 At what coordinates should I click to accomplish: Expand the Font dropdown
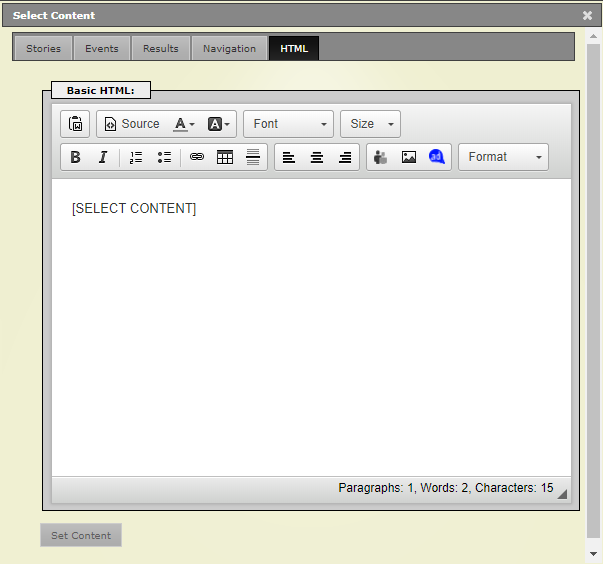coord(288,124)
